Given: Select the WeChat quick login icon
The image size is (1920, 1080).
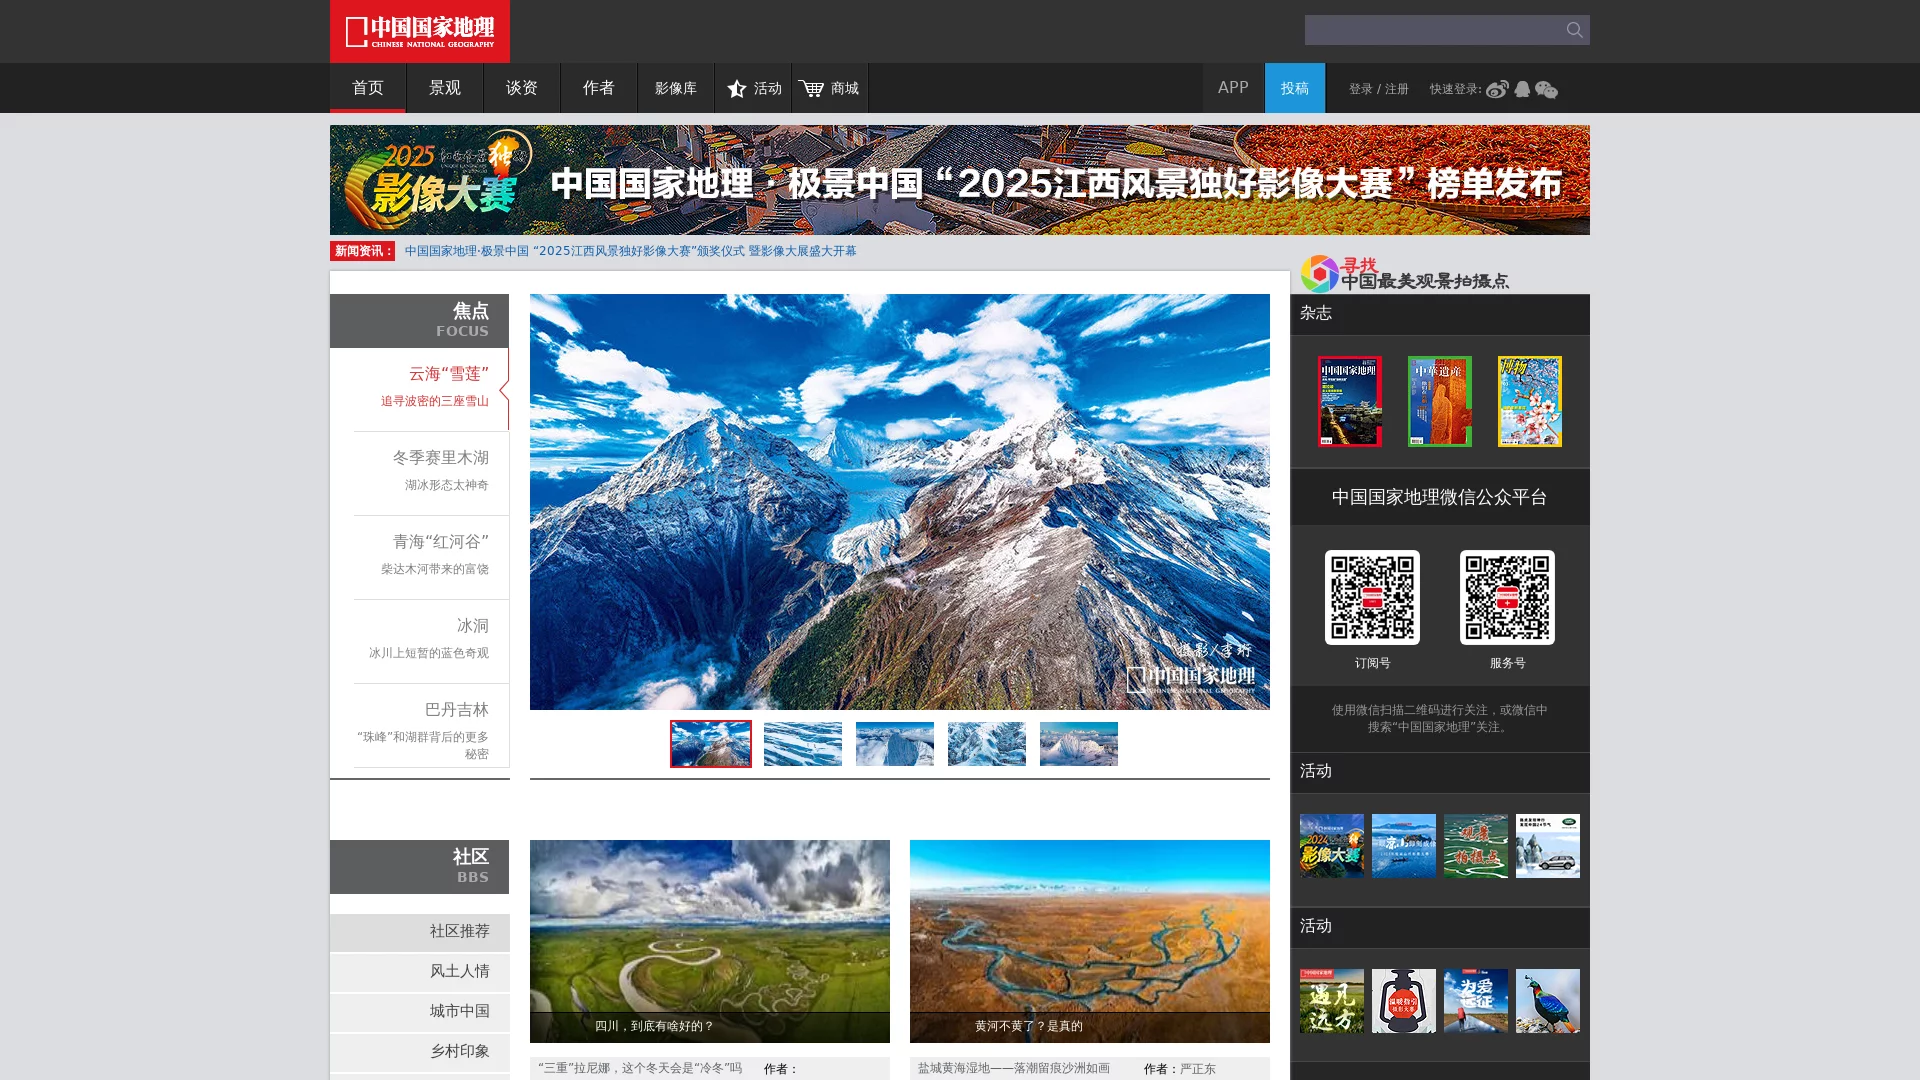Looking at the screenshot, I should (x=1548, y=89).
